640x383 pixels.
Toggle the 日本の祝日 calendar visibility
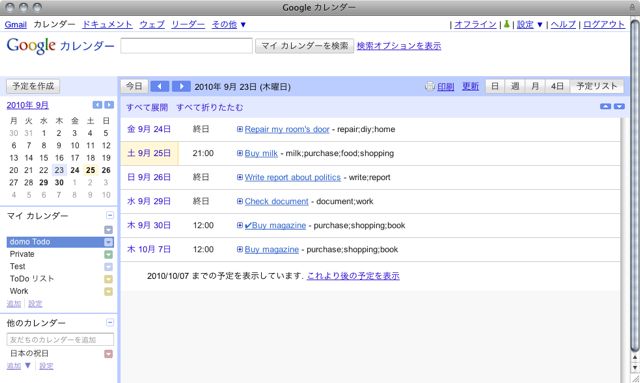(29, 354)
